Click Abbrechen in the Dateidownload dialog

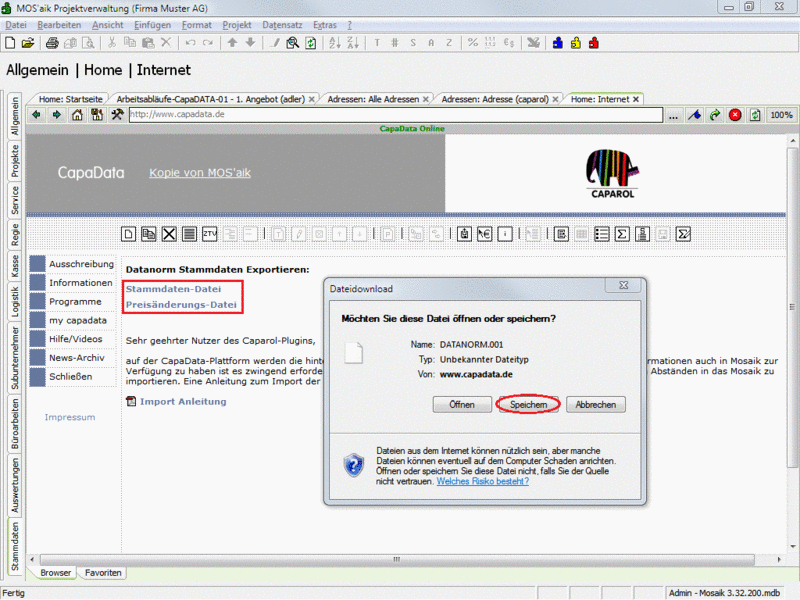596,405
